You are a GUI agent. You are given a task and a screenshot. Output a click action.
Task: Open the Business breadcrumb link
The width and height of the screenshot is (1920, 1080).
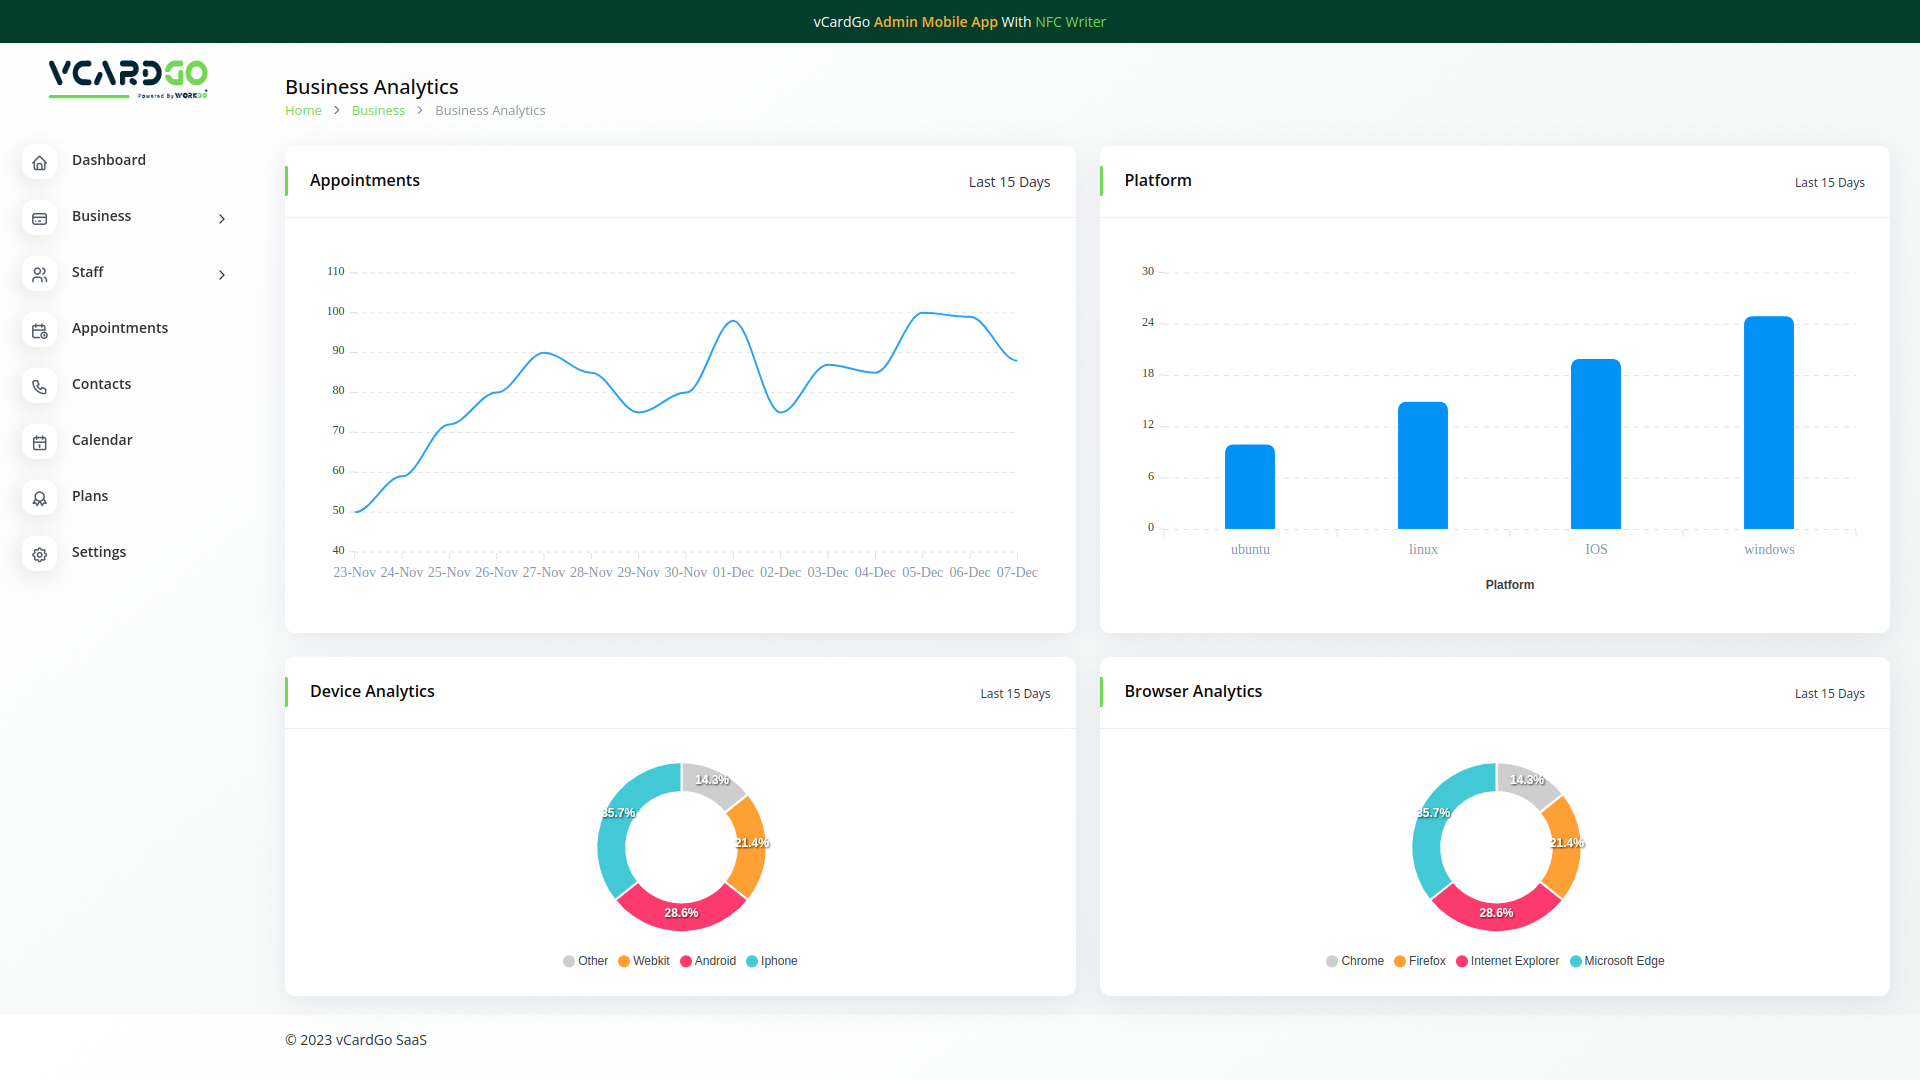tap(378, 111)
